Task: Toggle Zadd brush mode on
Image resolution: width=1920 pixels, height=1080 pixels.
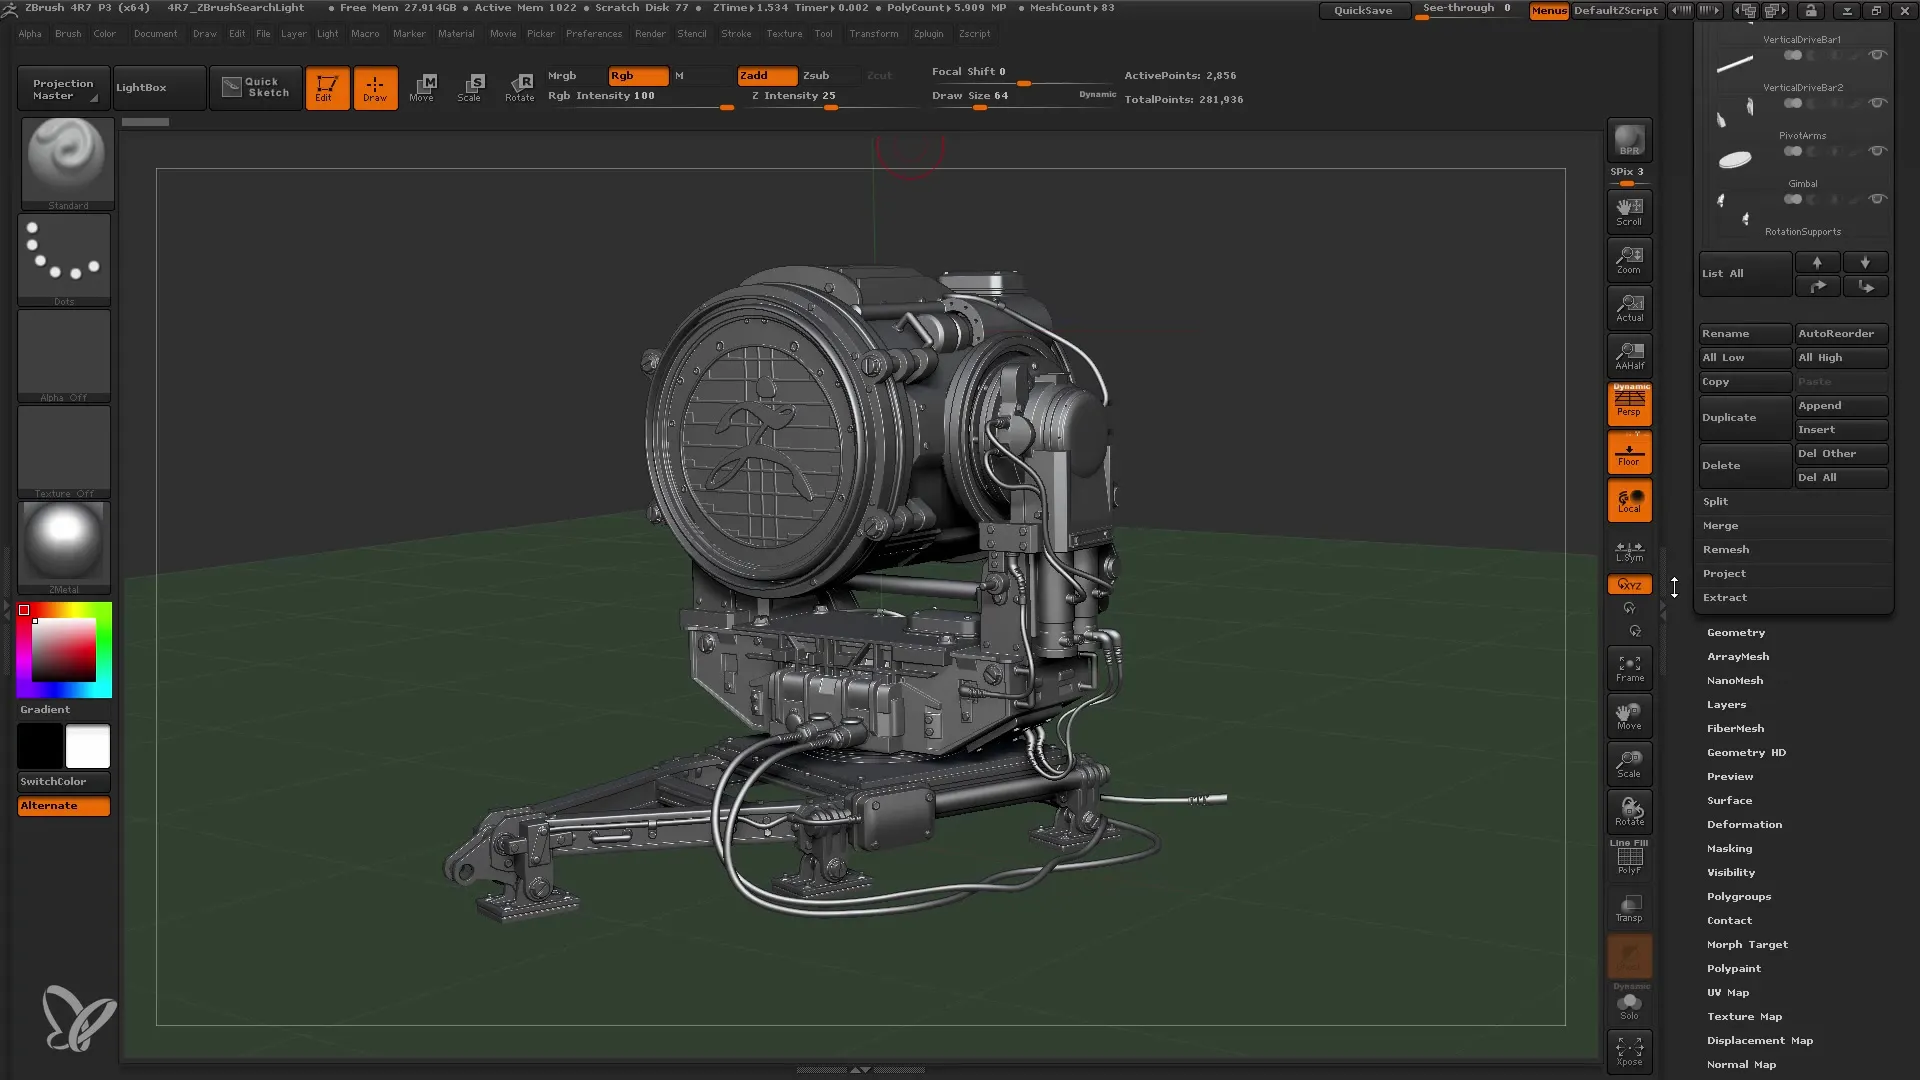Action: (765, 75)
